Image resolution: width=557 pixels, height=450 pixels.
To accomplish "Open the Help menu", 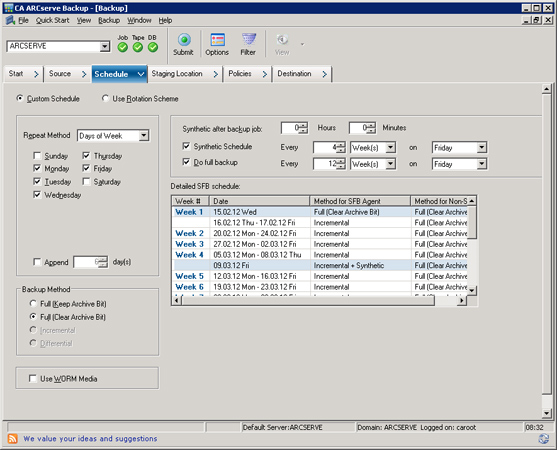I will [x=165, y=20].
